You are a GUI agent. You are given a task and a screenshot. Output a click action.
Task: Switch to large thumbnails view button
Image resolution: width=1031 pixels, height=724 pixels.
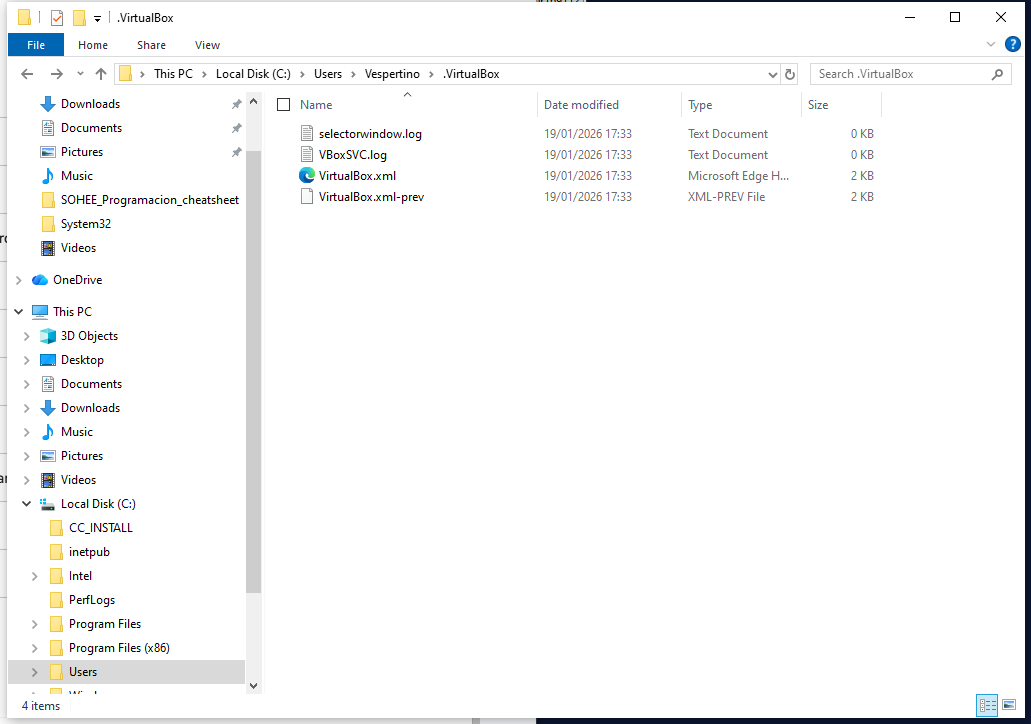[x=1009, y=706]
